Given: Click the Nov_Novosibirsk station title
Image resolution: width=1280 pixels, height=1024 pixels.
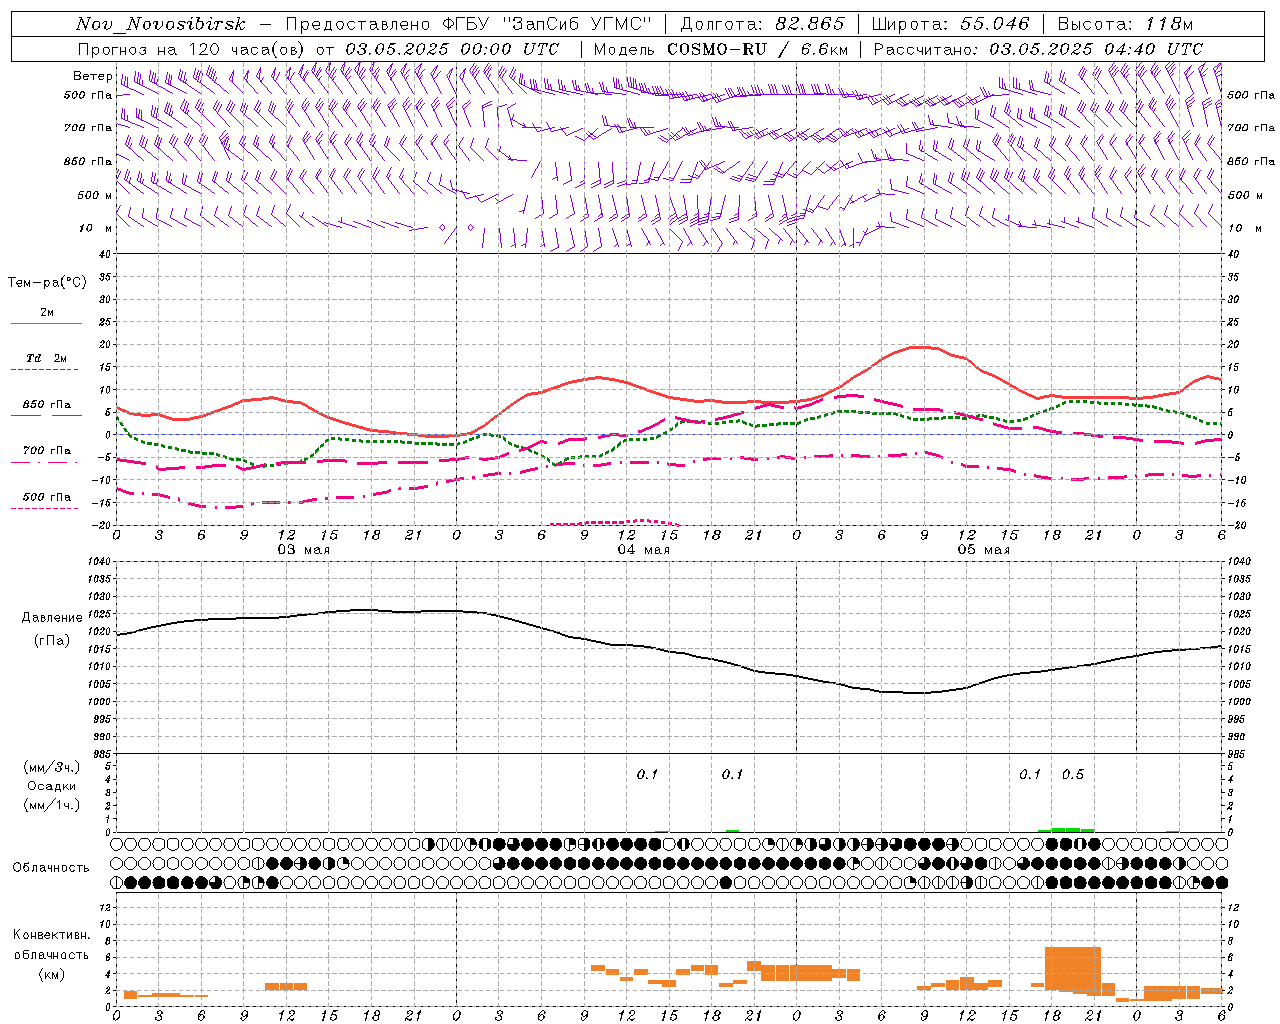Looking at the screenshot, I should [160, 24].
